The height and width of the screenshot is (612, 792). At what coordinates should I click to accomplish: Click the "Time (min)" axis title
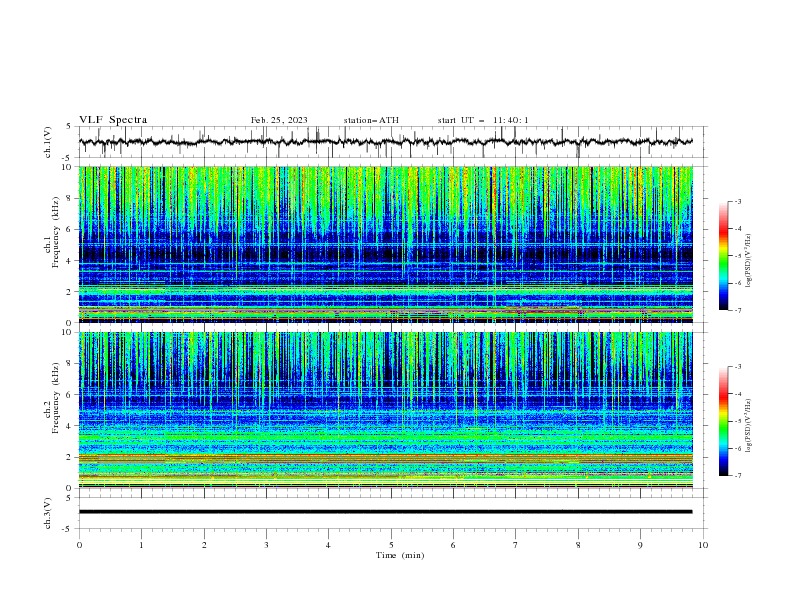point(400,555)
